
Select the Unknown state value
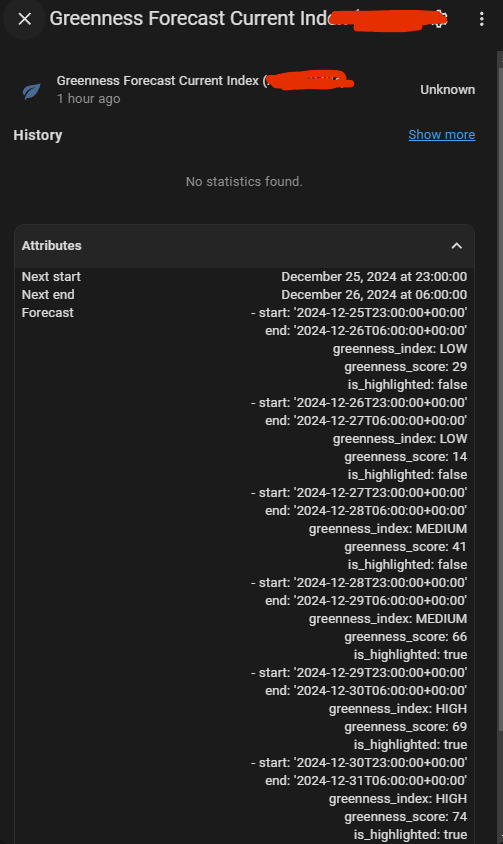click(x=448, y=90)
